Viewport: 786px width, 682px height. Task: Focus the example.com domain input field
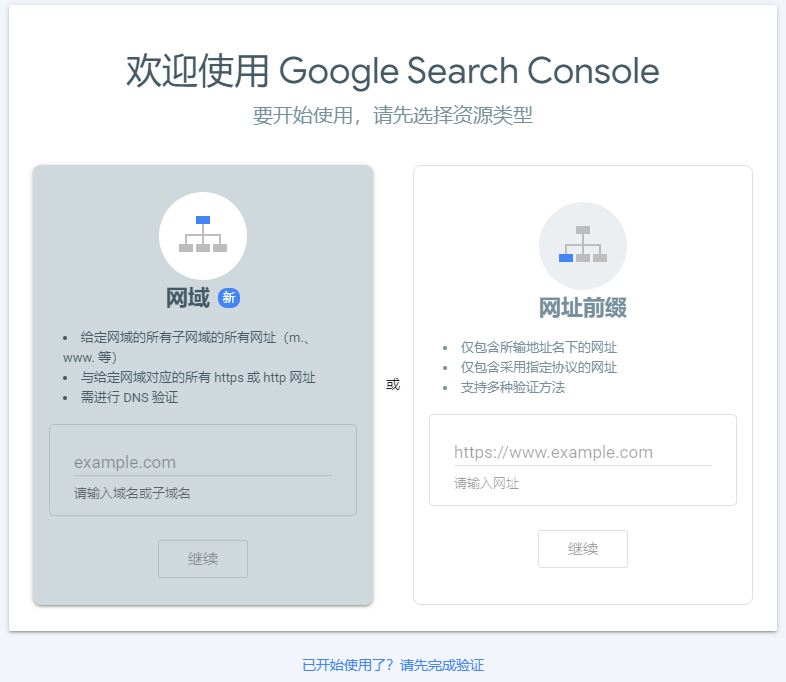pyautogui.click(x=203, y=462)
